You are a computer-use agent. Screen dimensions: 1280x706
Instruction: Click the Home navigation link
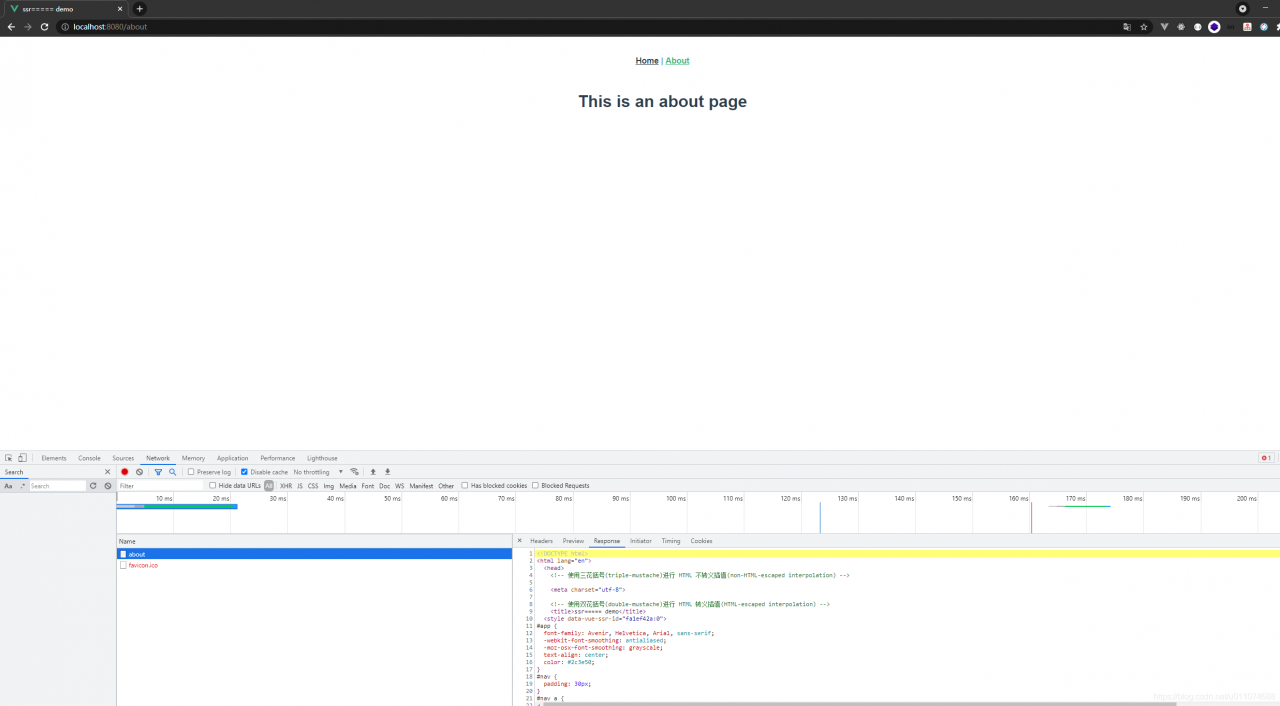(647, 61)
